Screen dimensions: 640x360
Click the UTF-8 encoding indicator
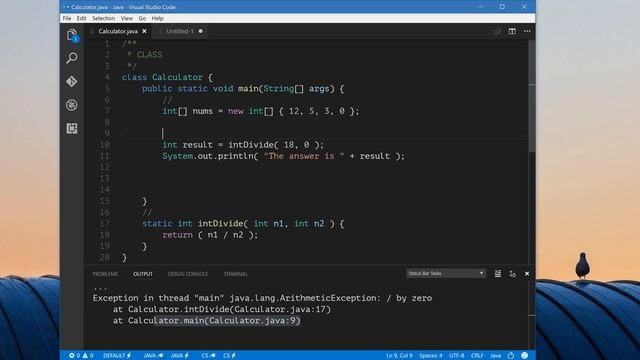point(457,356)
